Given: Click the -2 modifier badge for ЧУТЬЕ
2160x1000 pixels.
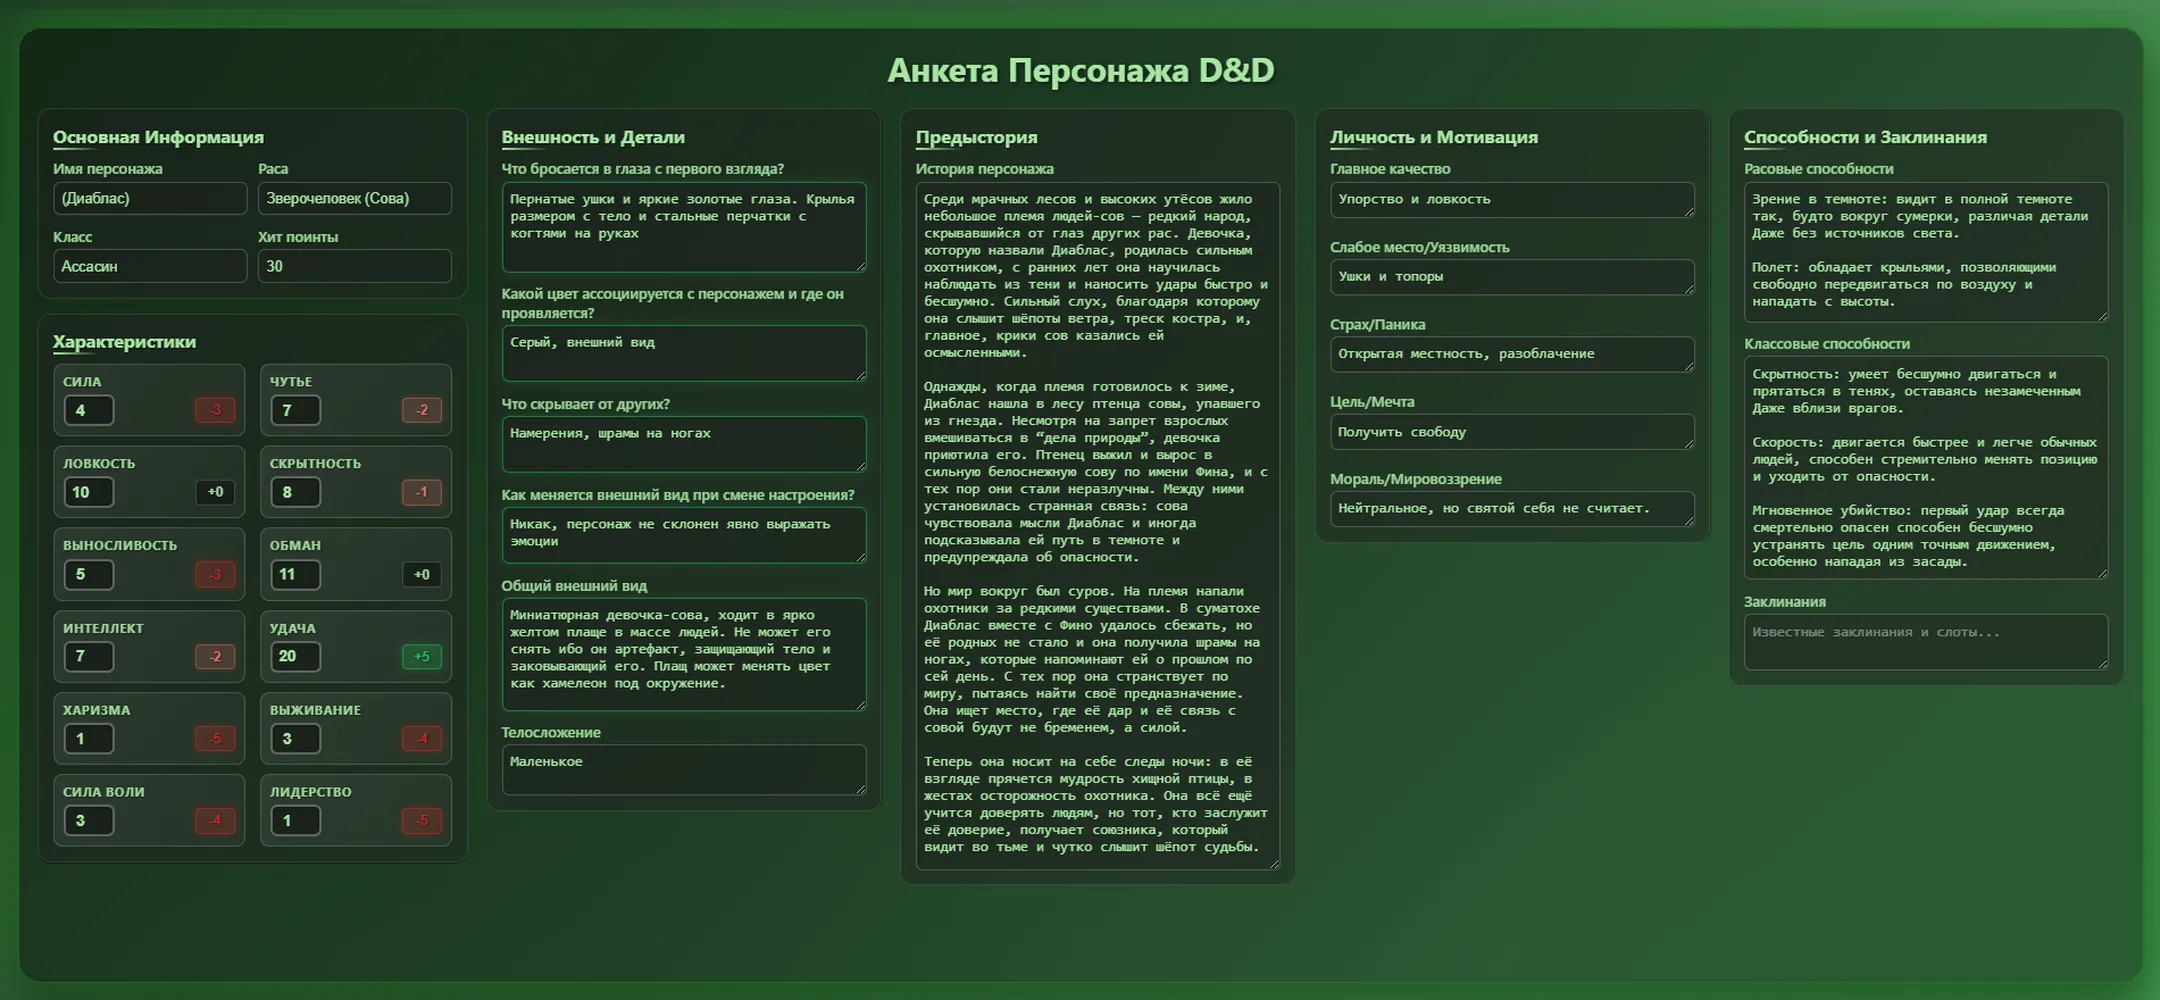Looking at the screenshot, I should click(x=422, y=410).
